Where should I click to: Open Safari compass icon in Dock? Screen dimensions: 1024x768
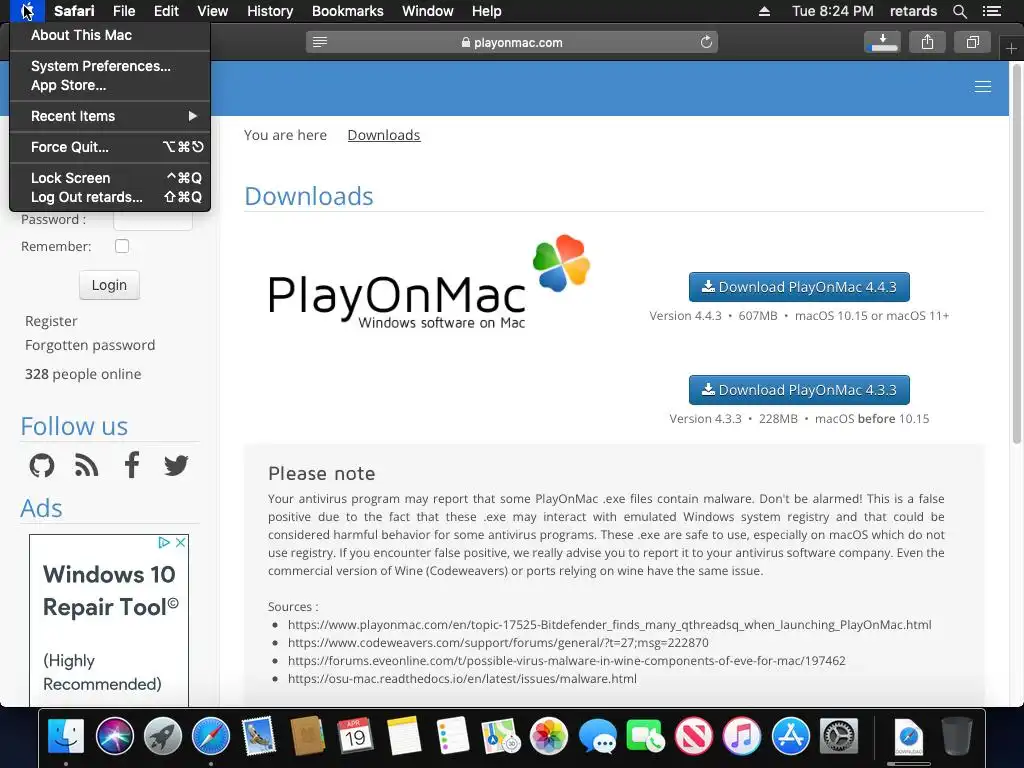point(211,736)
